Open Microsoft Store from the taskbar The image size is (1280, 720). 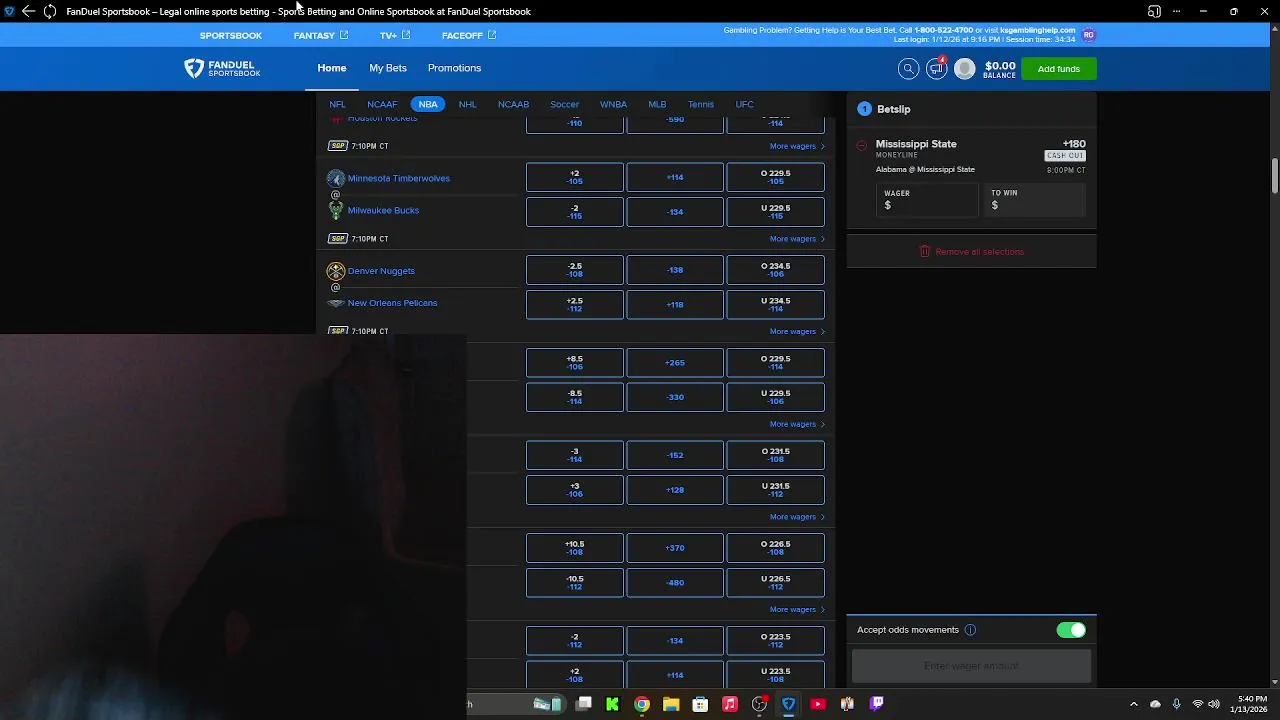pyautogui.click(x=700, y=704)
